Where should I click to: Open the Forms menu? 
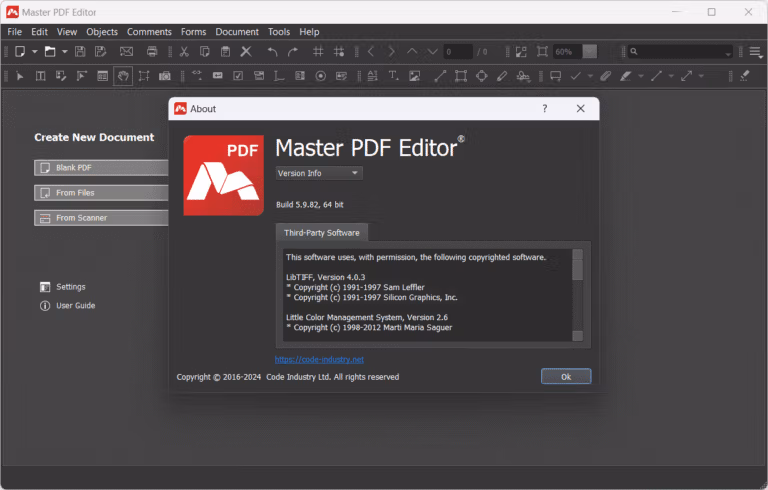tap(193, 32)
